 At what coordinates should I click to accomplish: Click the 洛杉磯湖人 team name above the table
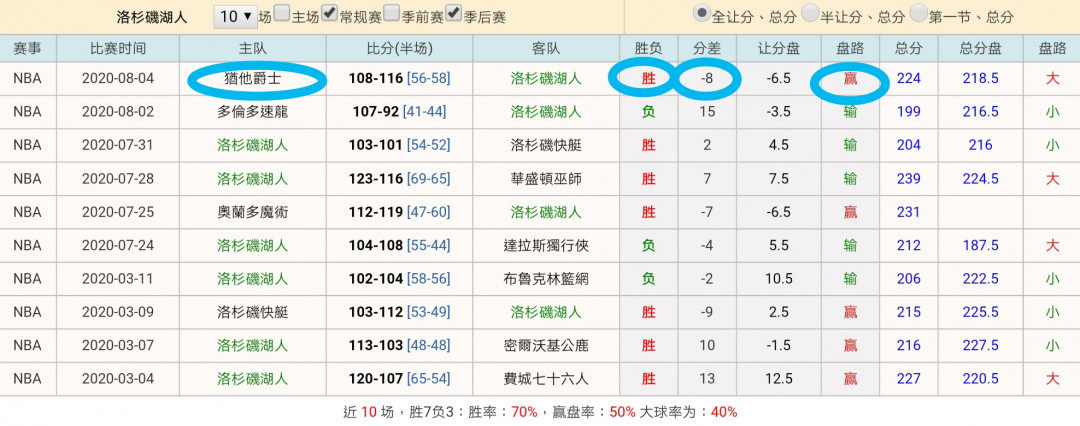click(152, 17)
